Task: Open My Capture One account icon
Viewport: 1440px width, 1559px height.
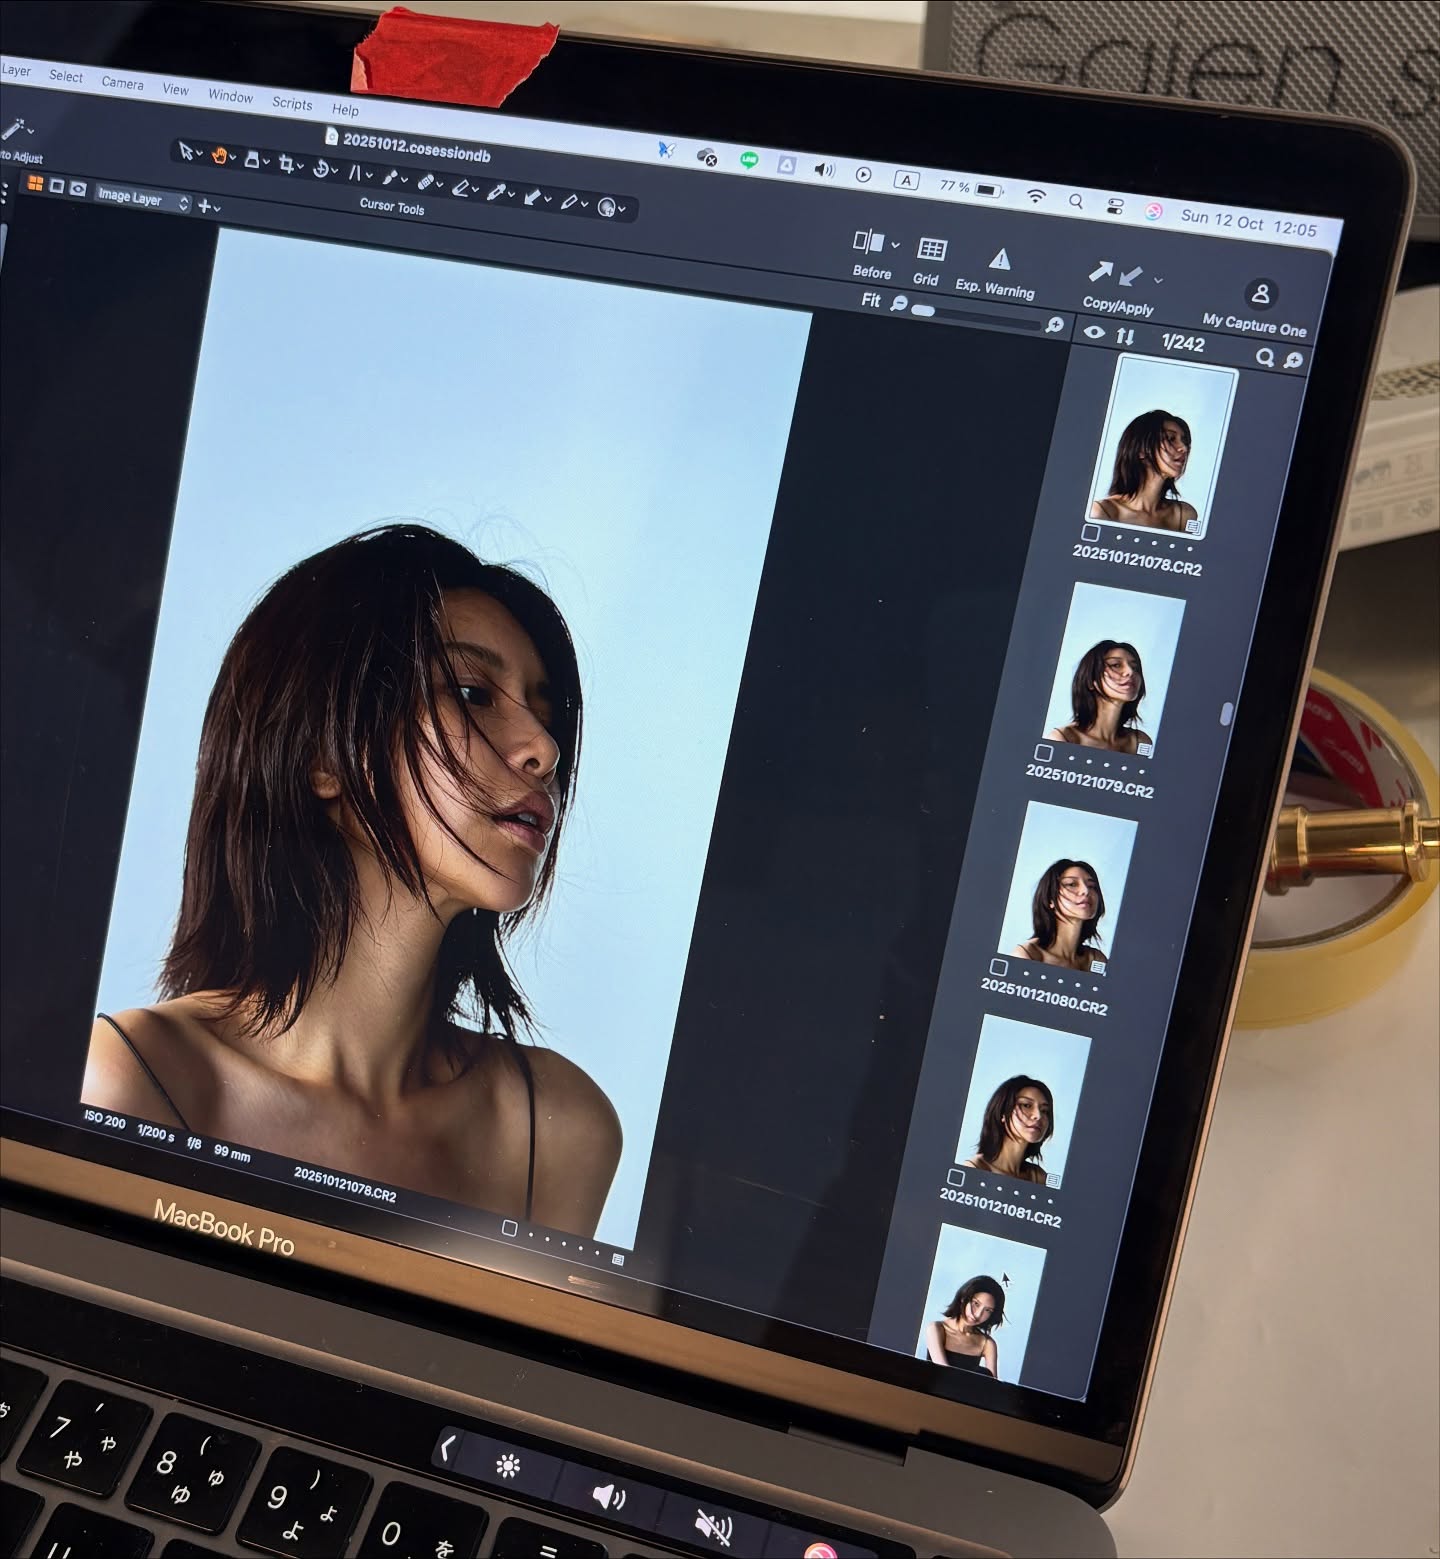Action: tap(1260, 294)
